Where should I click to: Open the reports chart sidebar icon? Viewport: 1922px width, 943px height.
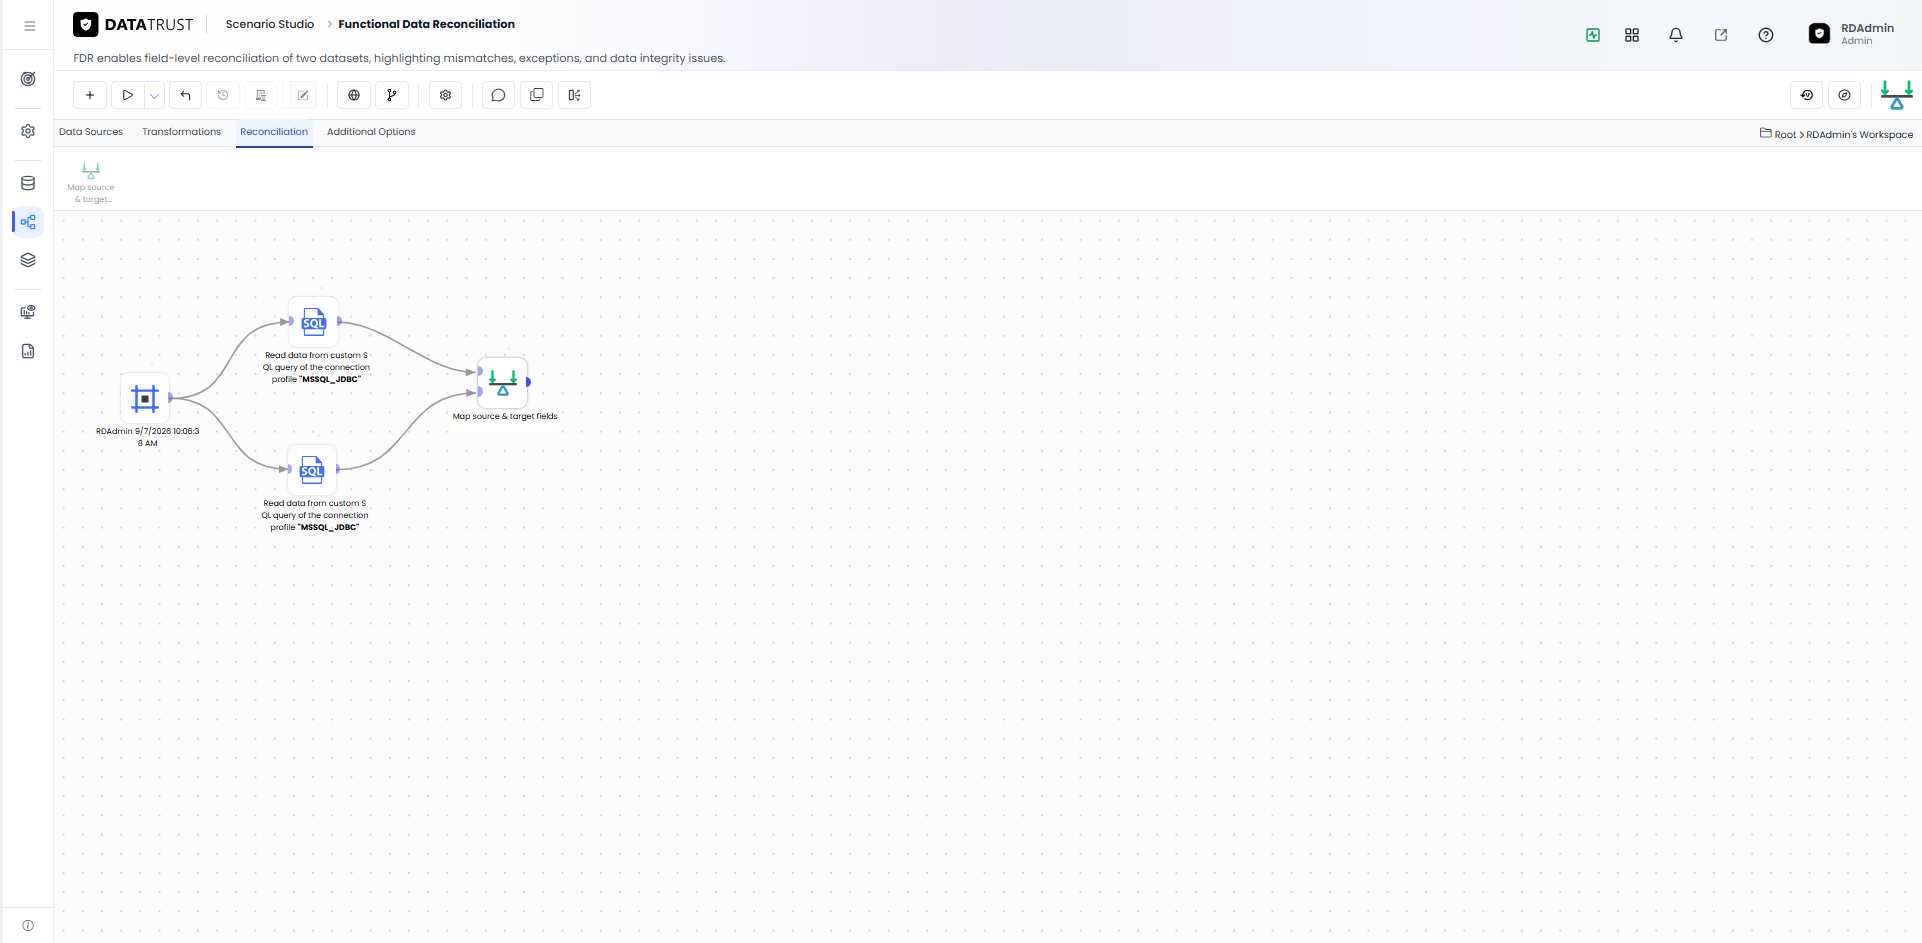tap(28, 351)
